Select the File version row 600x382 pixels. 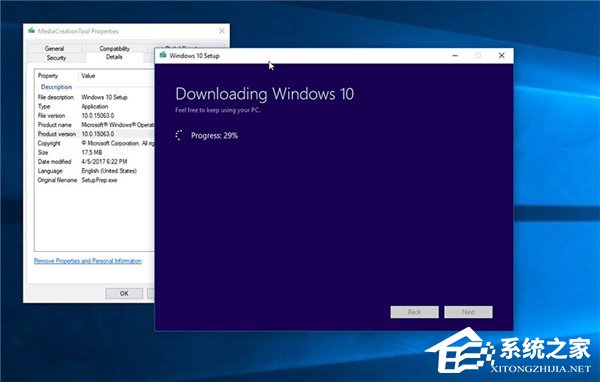(x=95, y=116)
